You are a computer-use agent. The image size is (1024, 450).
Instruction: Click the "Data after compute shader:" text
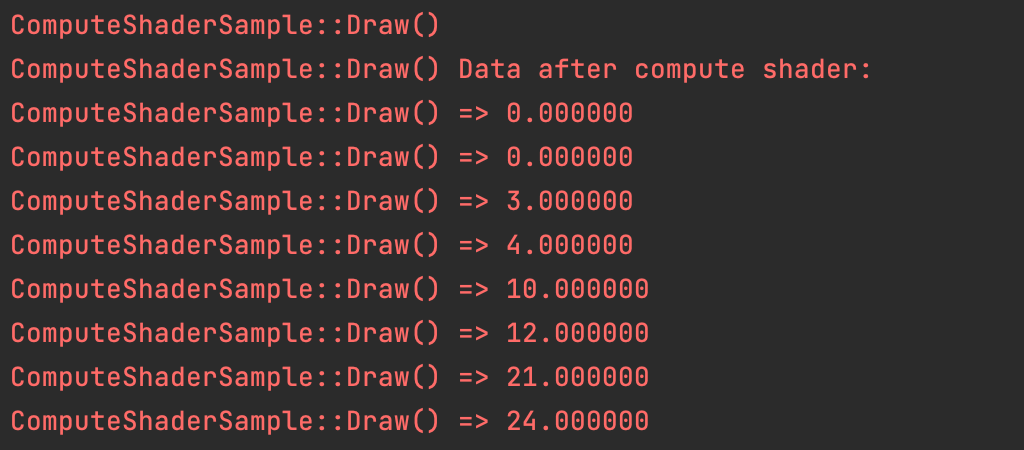click(665, 70)
